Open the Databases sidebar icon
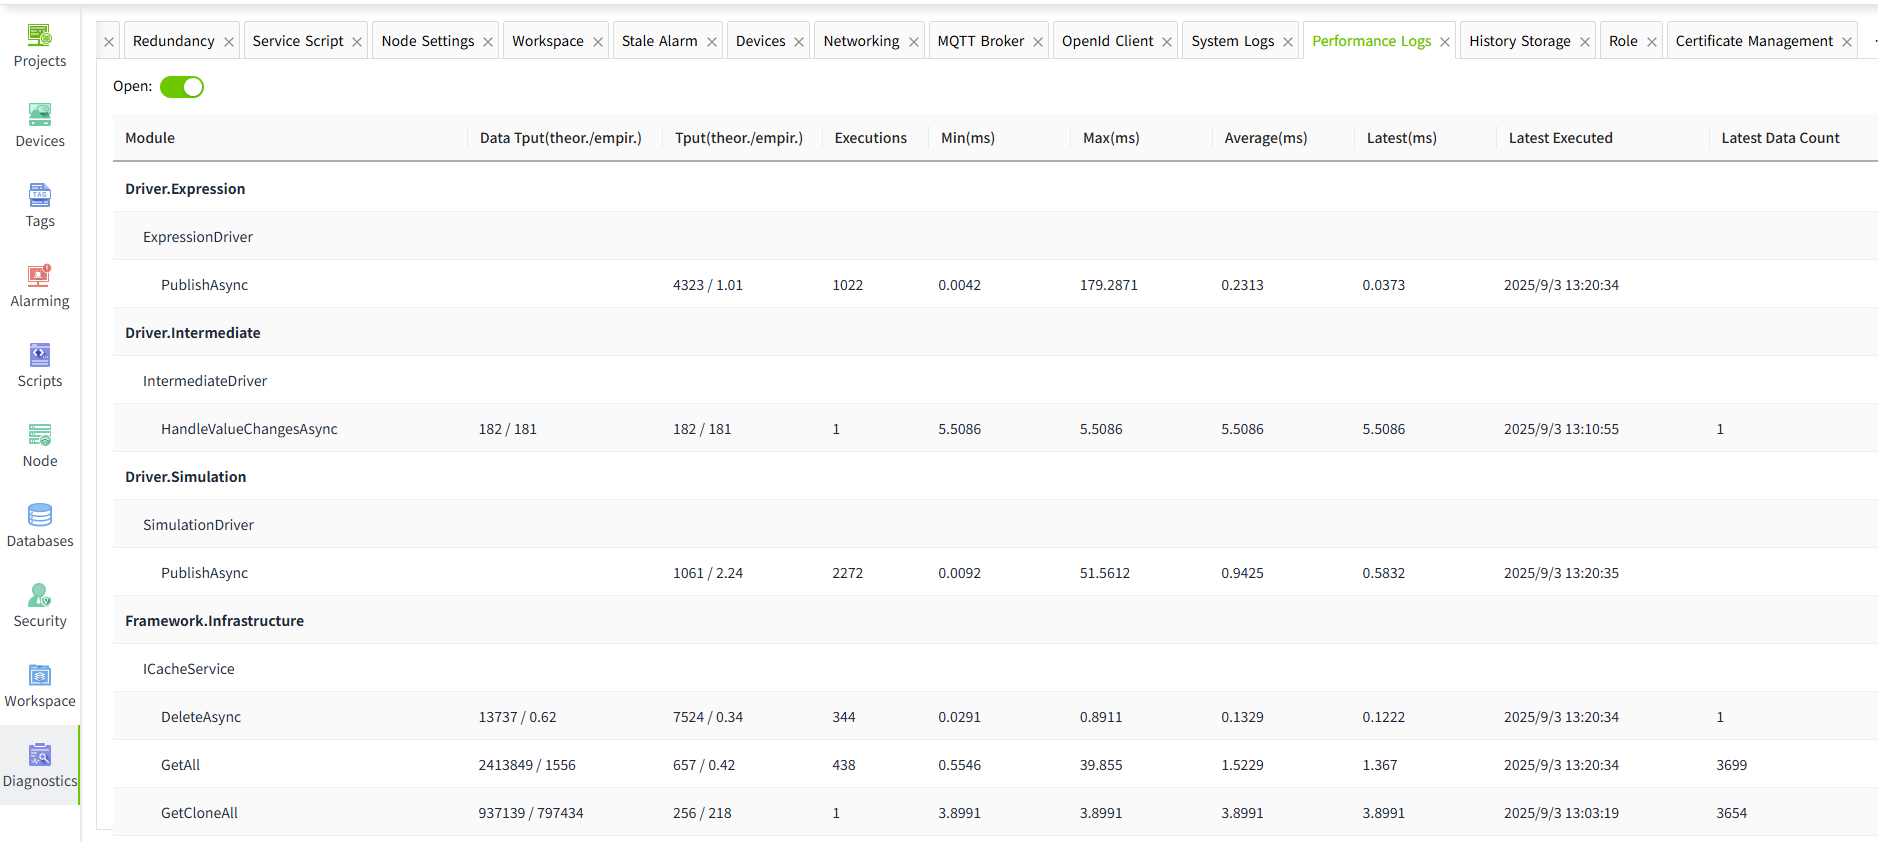Image resolution: width=1878 pixels, height=842 pixels. coord(40,516)
